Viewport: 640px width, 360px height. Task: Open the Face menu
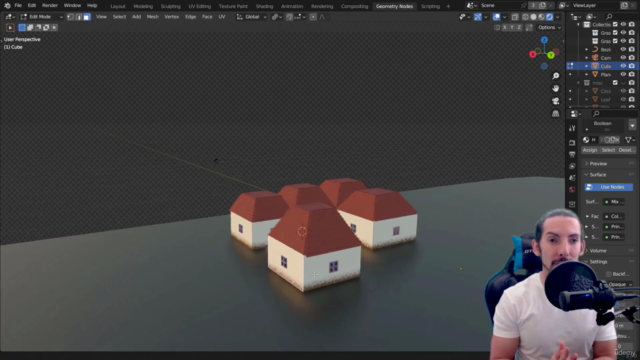pyautogui.click(x=207, y=17)
